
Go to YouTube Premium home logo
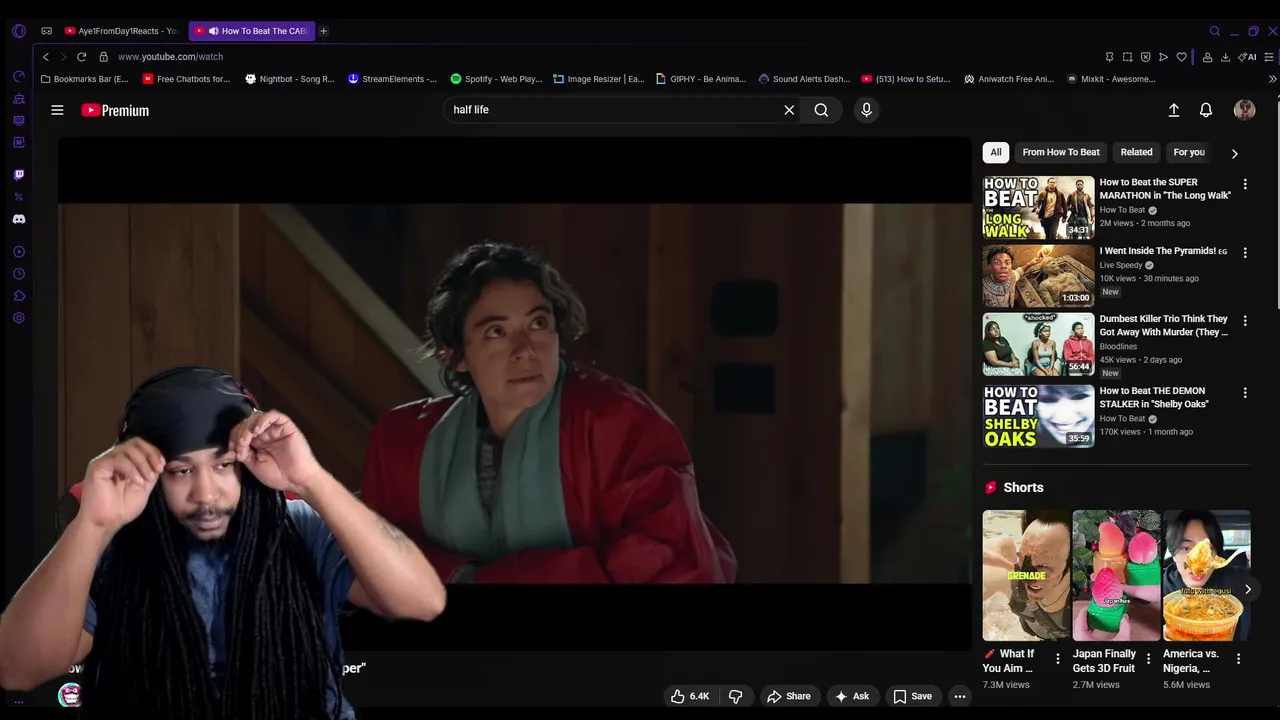coord(115,110)
